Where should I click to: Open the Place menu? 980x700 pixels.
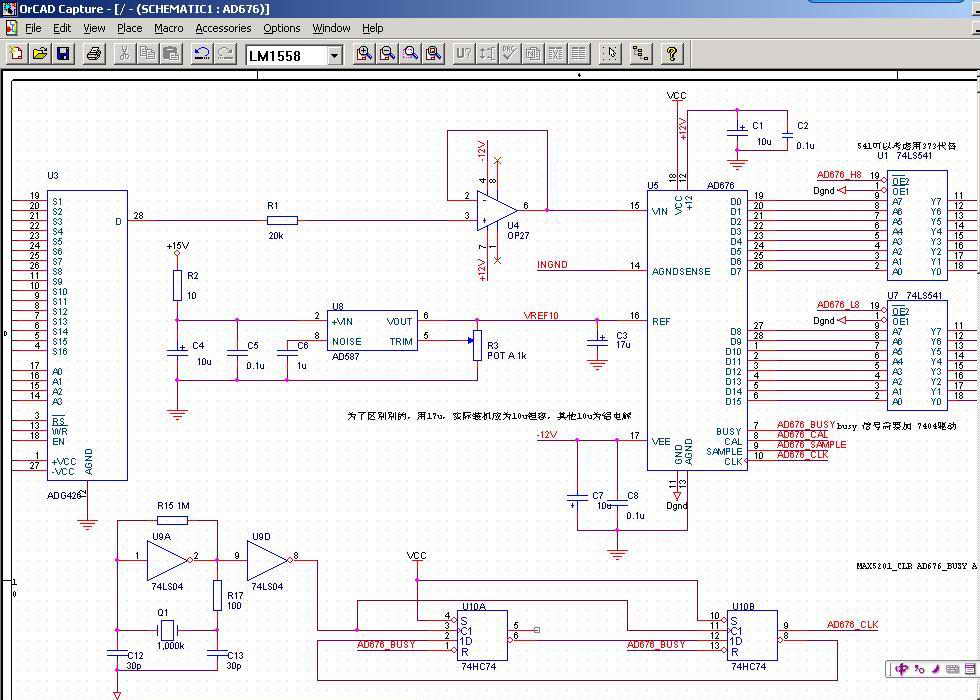pos(130,28)
